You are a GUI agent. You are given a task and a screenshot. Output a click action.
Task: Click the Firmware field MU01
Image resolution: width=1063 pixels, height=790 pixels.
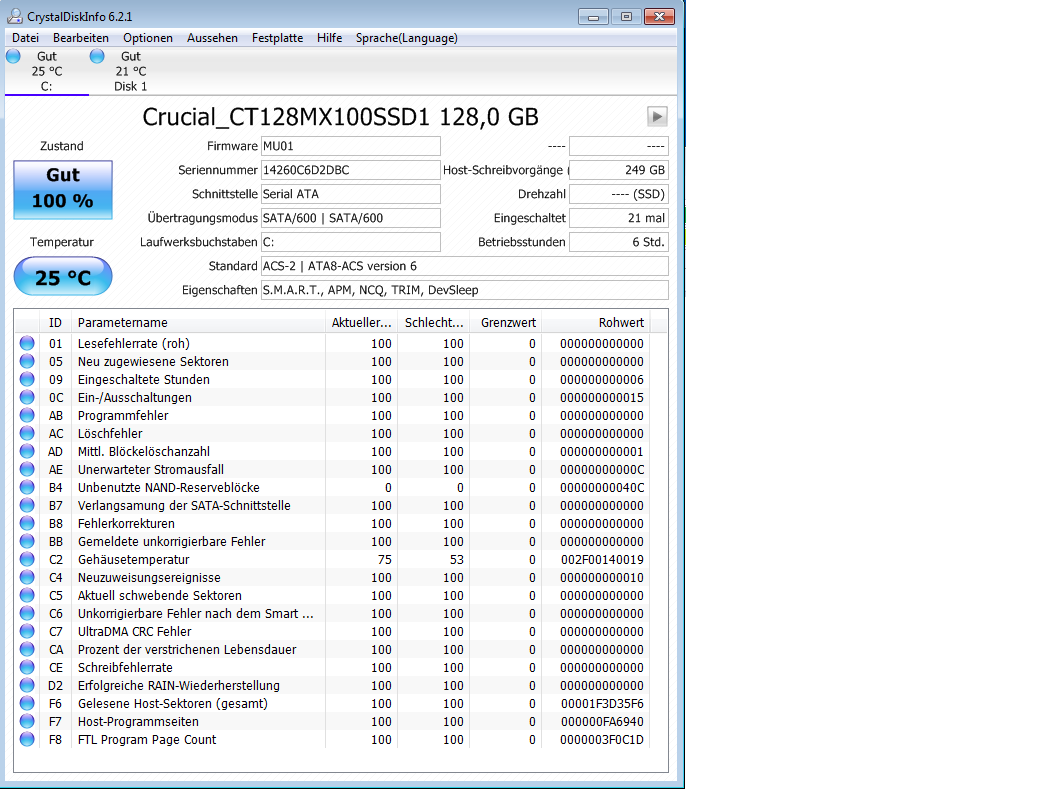(x=350, y=146)
